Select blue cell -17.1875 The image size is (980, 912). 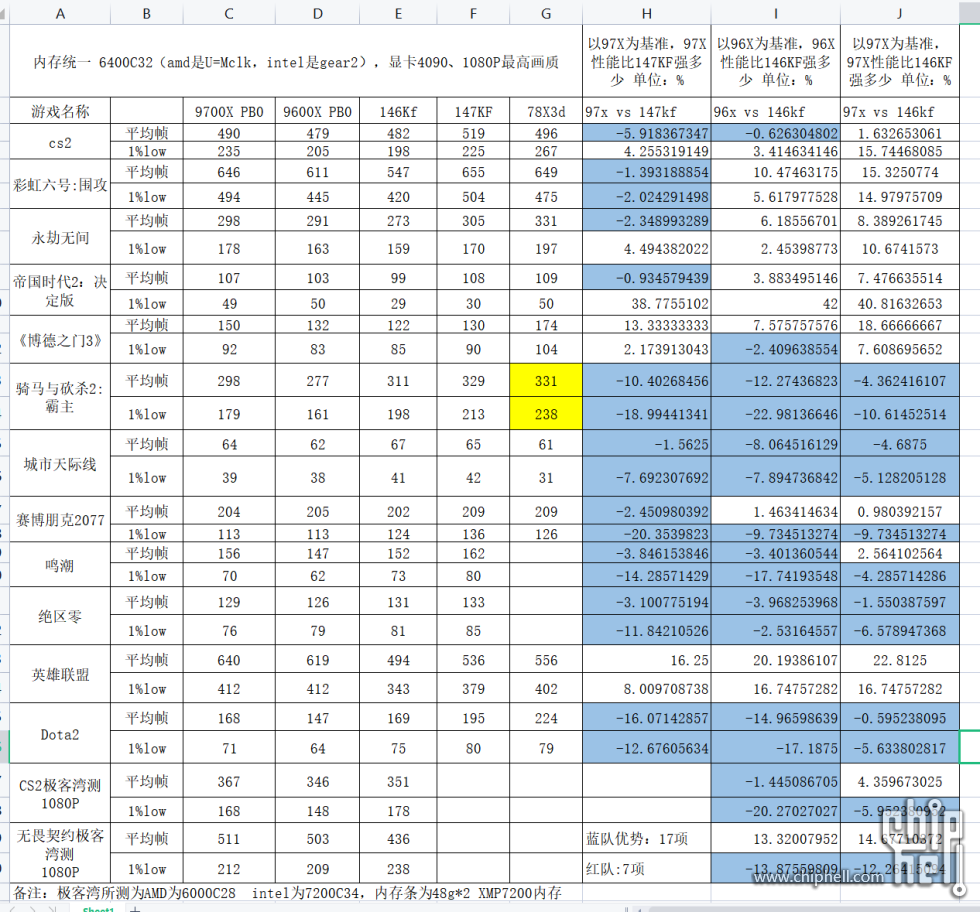tap(776, 748)
